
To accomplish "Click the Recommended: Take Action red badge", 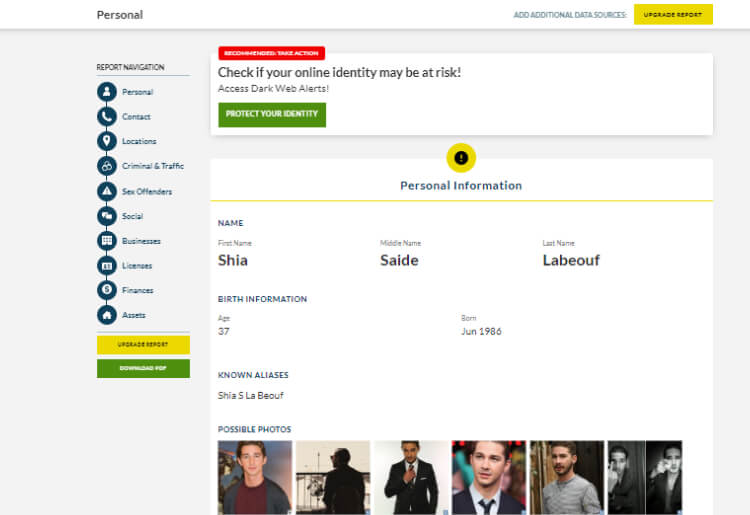I will click(271, 53).
